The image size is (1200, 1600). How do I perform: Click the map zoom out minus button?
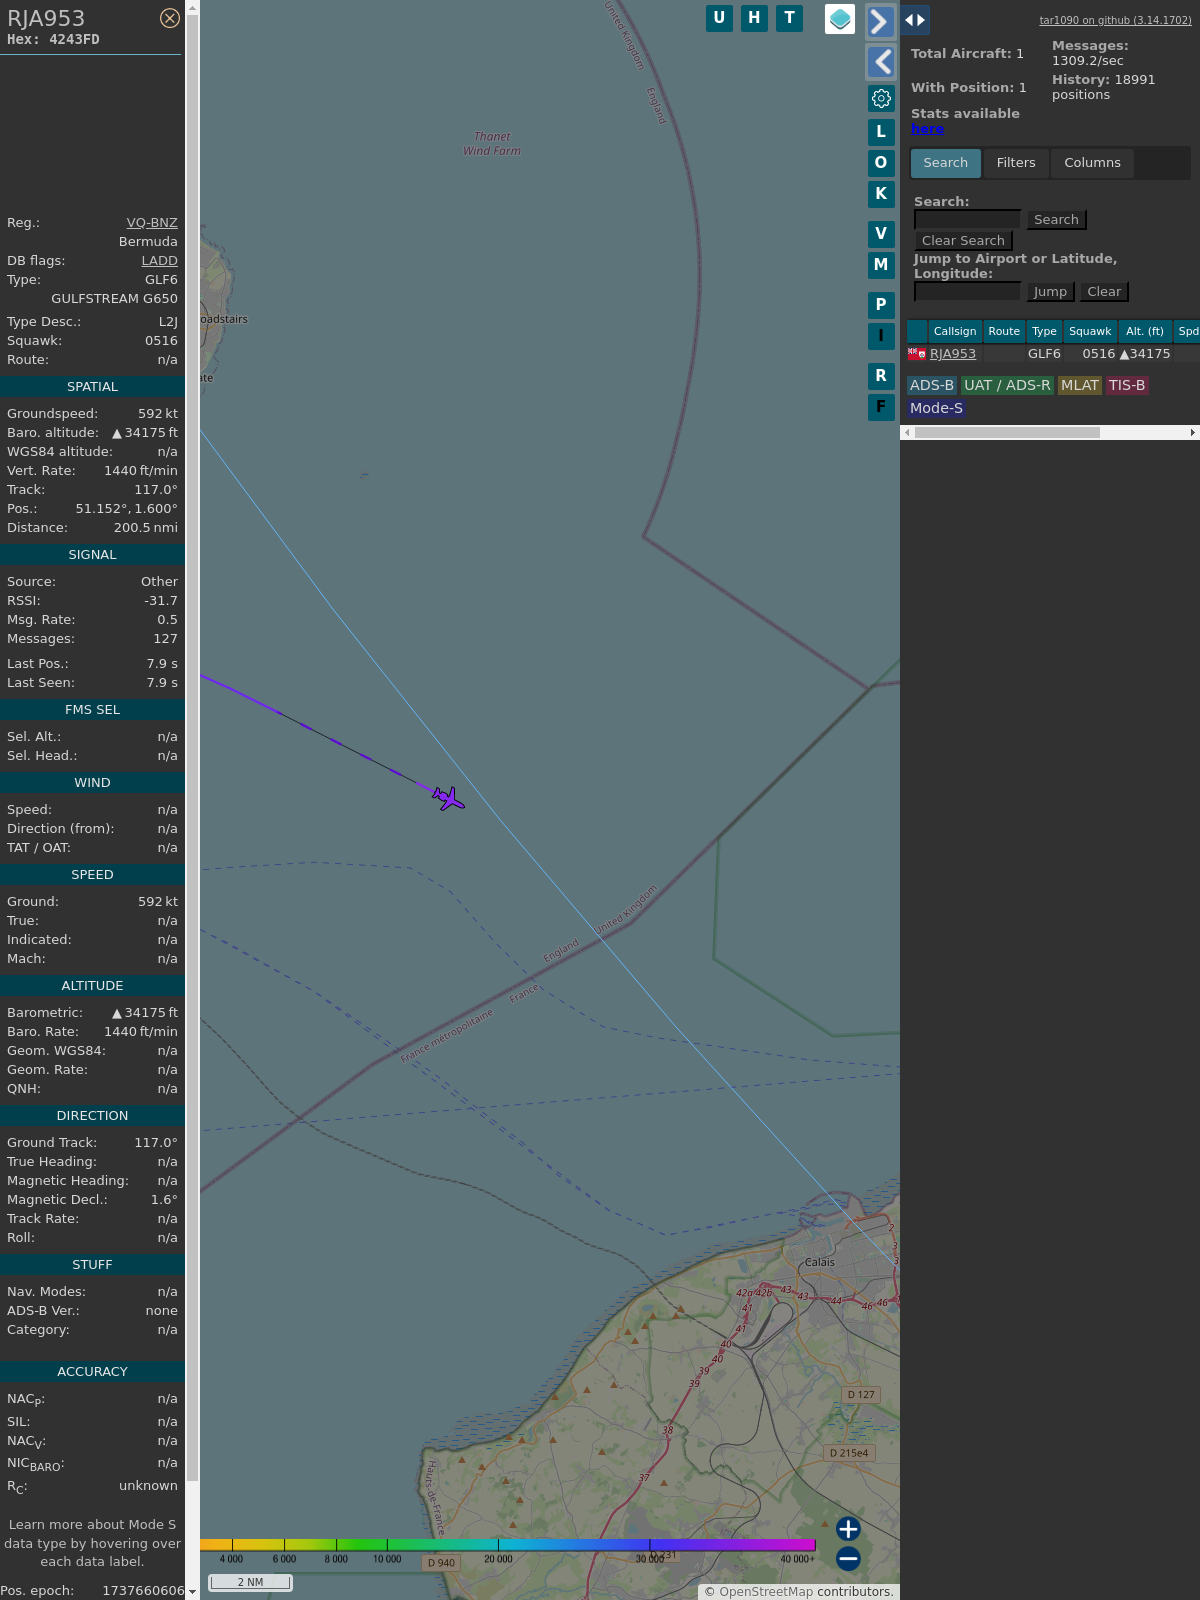pos(848,1558)
